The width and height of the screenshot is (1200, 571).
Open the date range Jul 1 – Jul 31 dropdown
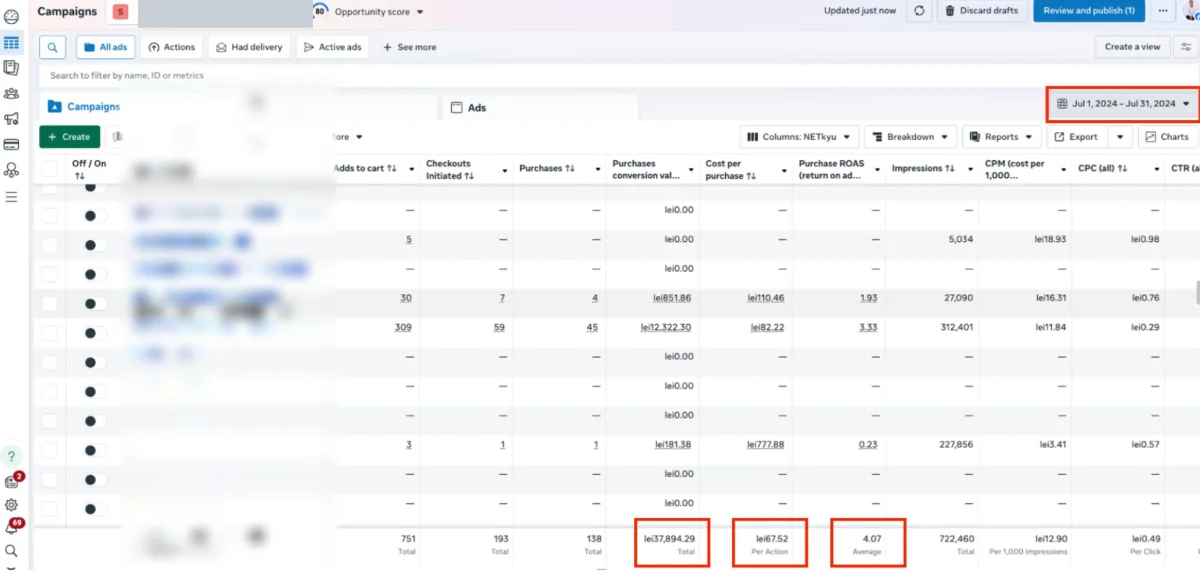tap(1123, 104)
